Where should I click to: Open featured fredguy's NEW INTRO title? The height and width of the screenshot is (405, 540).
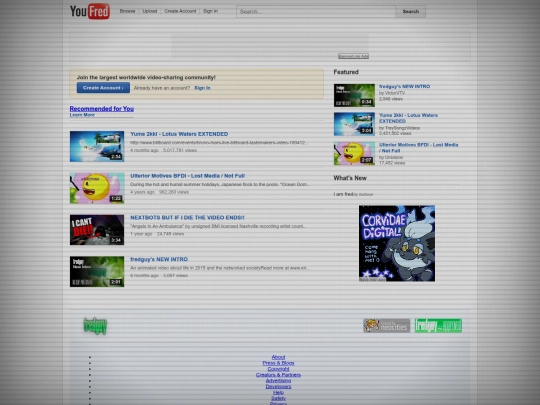click(x=404, y=86)
